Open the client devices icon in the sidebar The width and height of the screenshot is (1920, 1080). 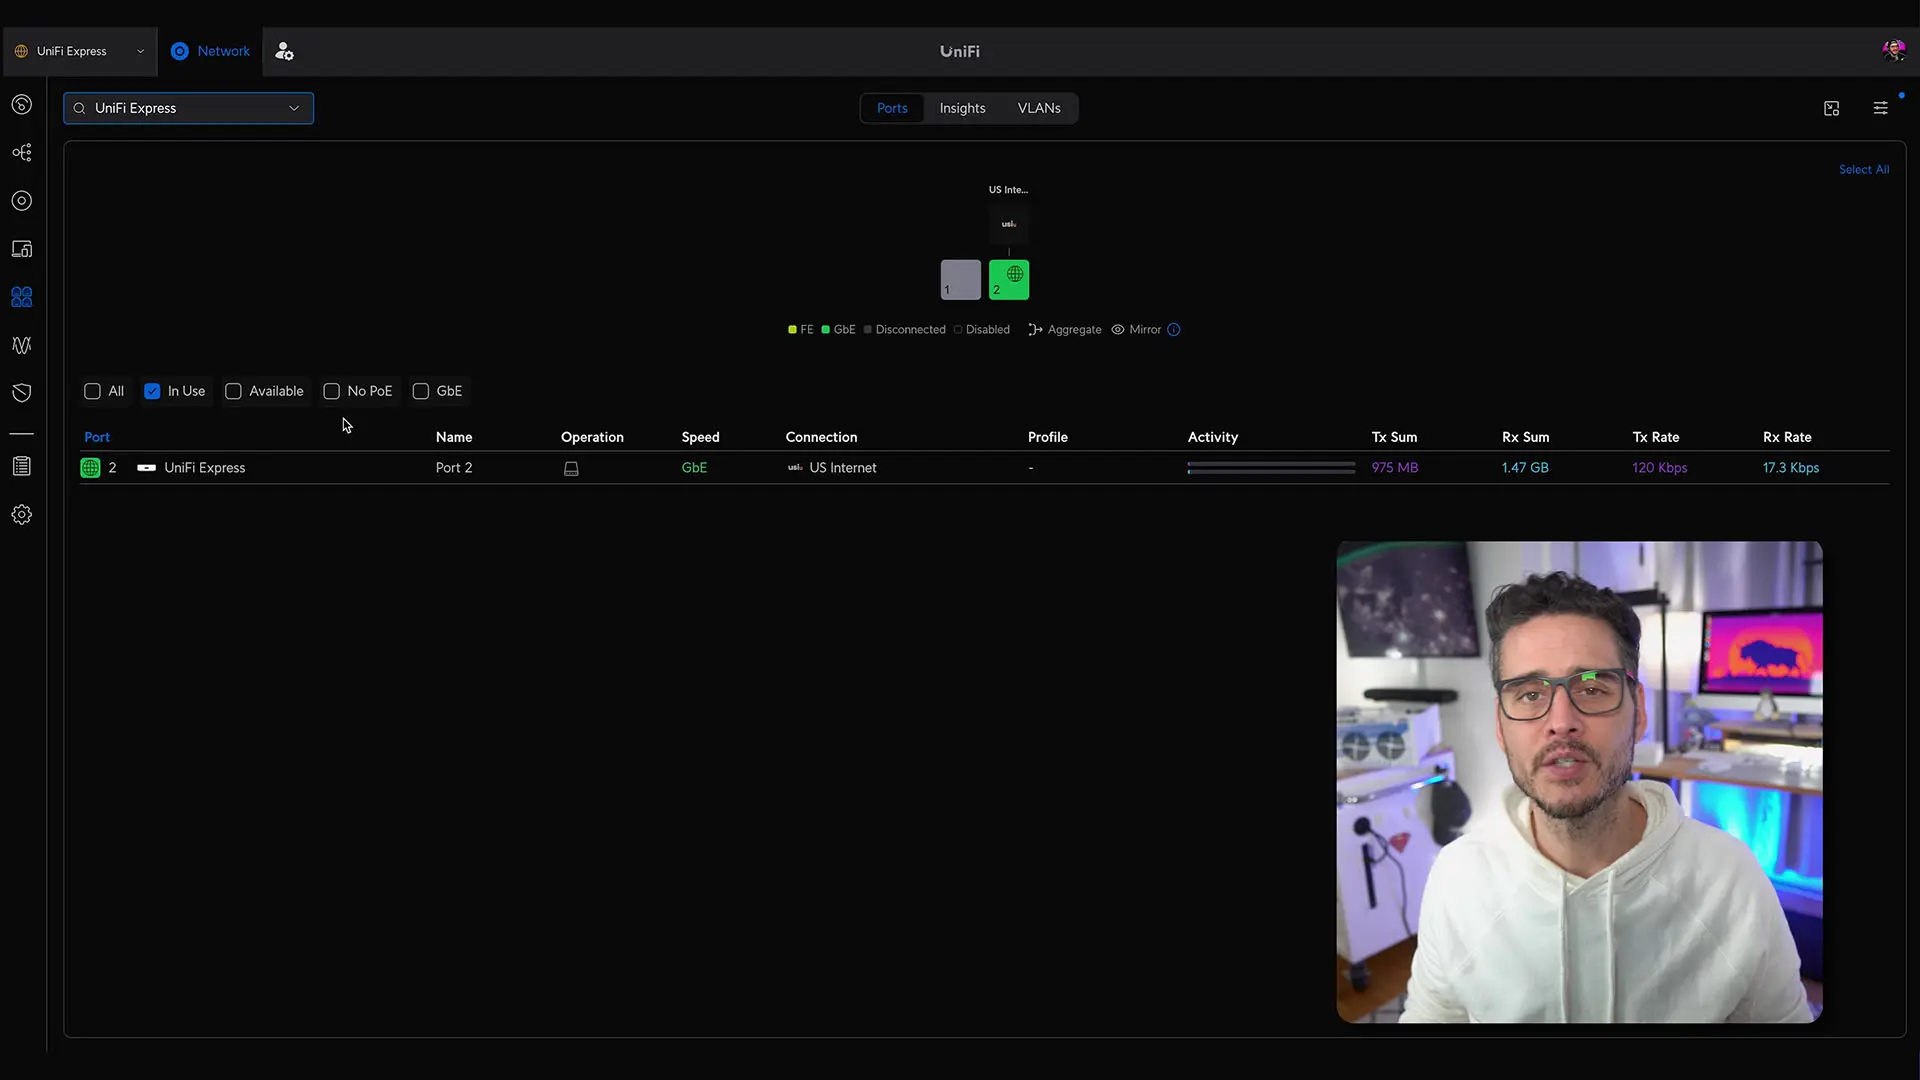coord(22,249)
